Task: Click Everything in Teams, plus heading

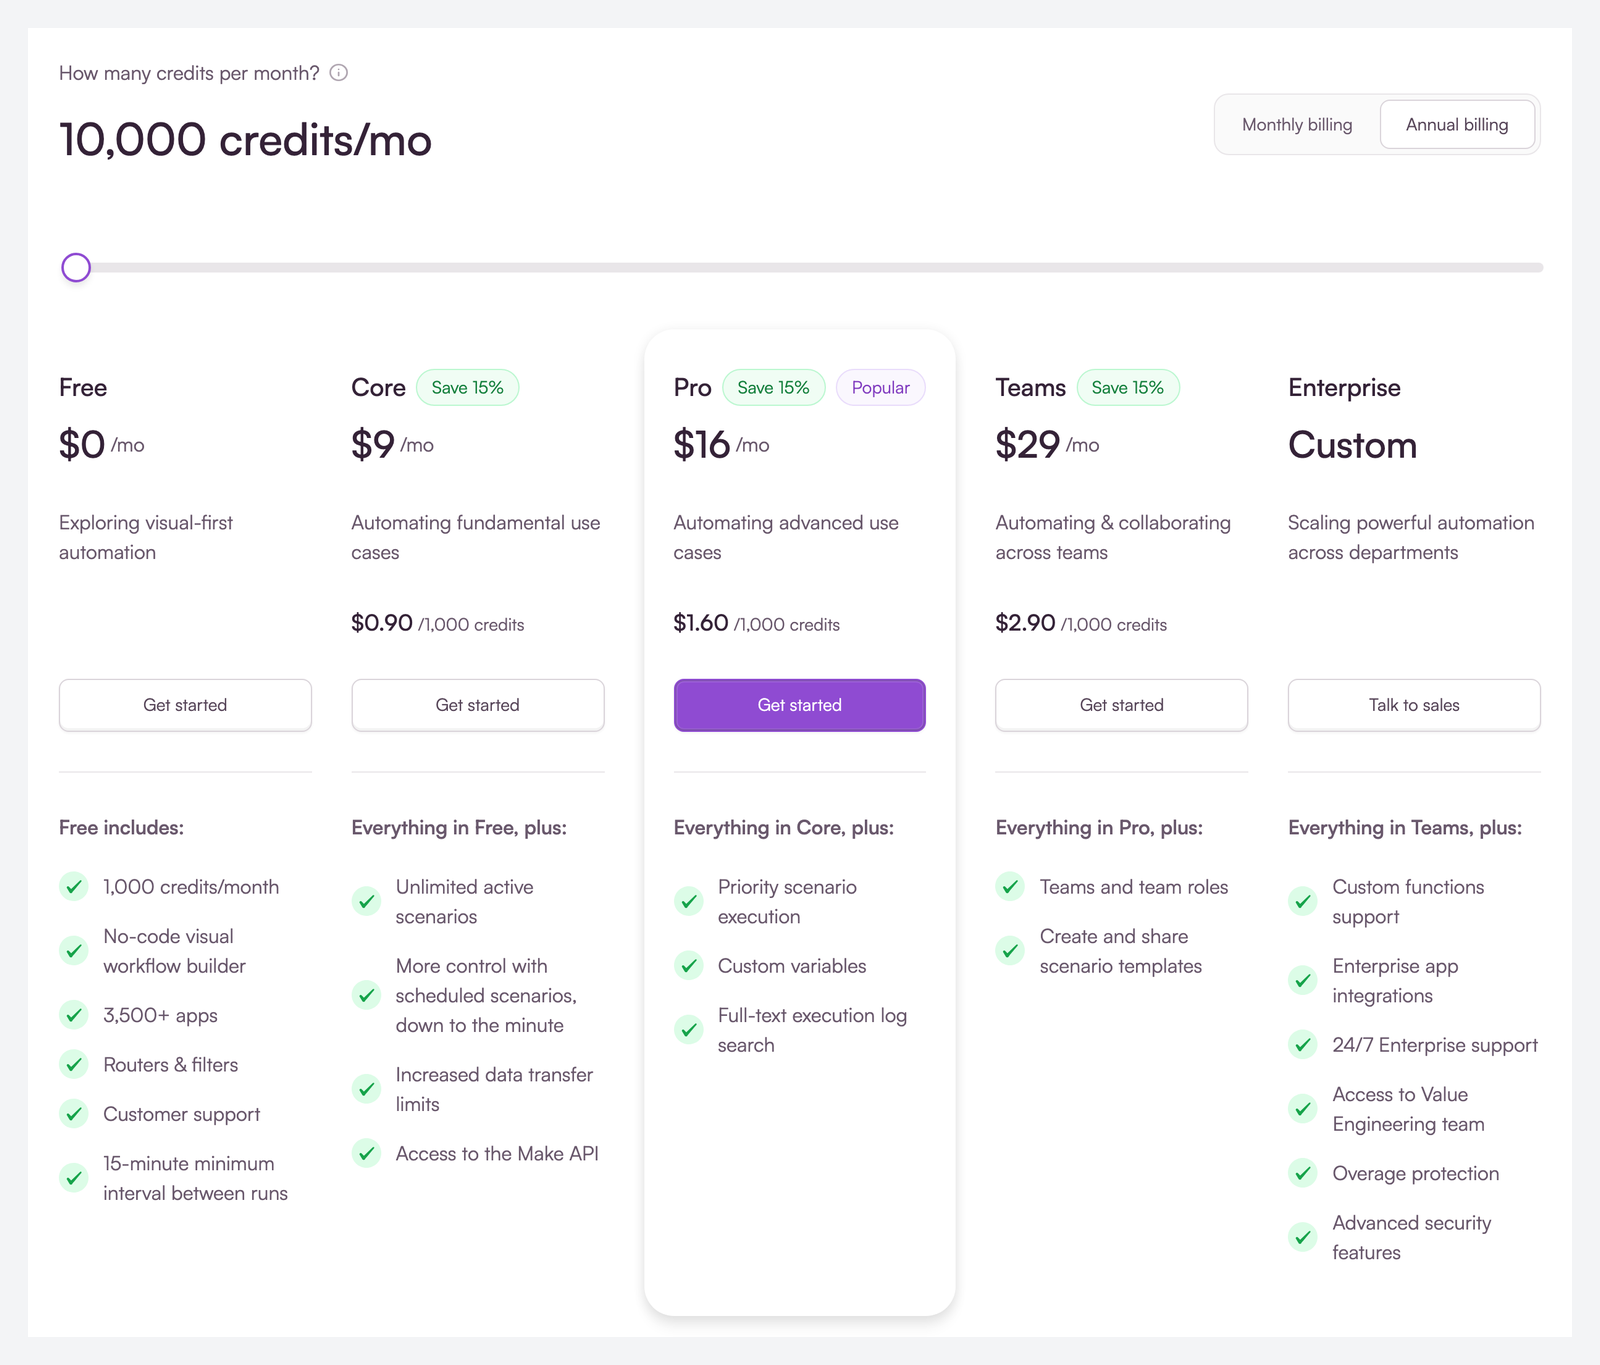Action: 1405,828
